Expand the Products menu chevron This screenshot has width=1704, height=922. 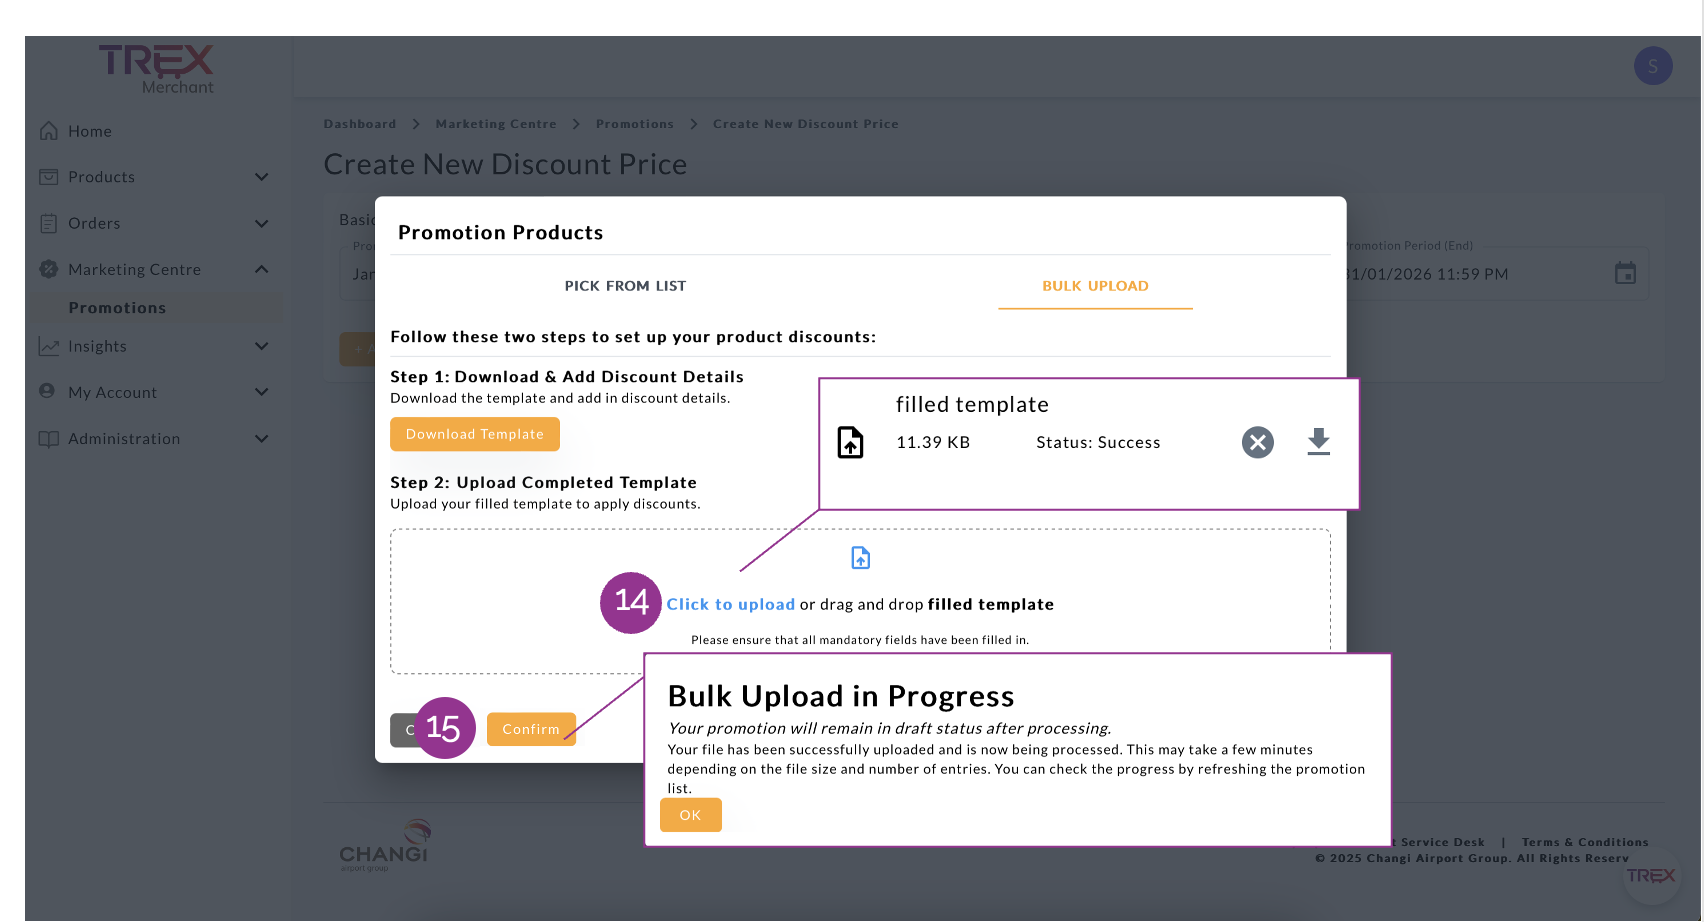pos(262,177)
